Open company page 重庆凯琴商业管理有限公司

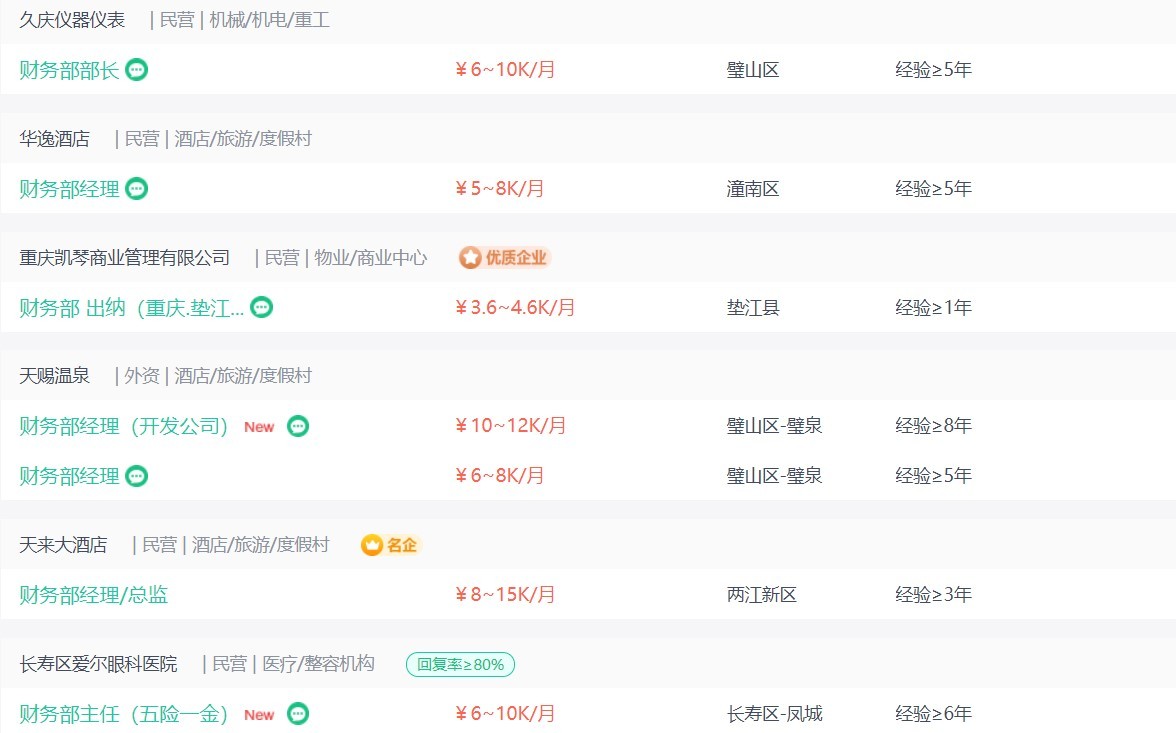click(124, 258)
